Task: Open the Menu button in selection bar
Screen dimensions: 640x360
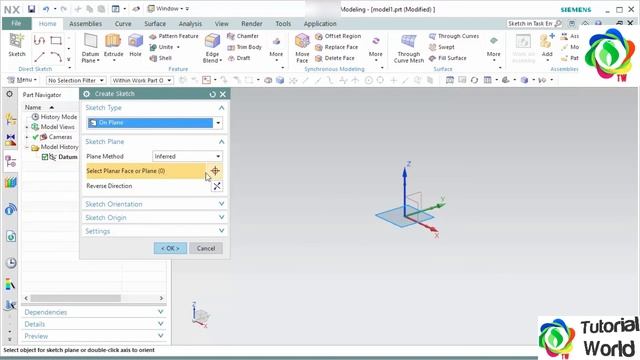Action: (22, 80)
